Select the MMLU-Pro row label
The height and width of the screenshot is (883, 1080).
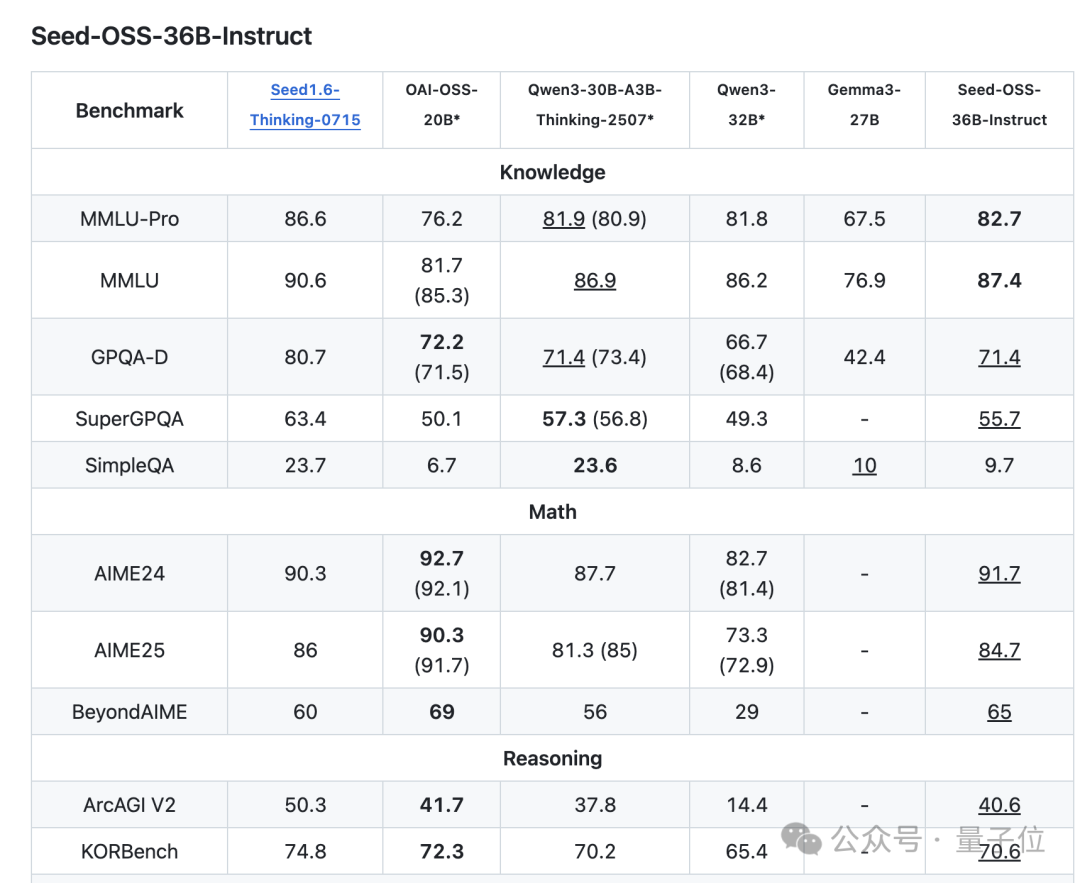pos(130,219)
